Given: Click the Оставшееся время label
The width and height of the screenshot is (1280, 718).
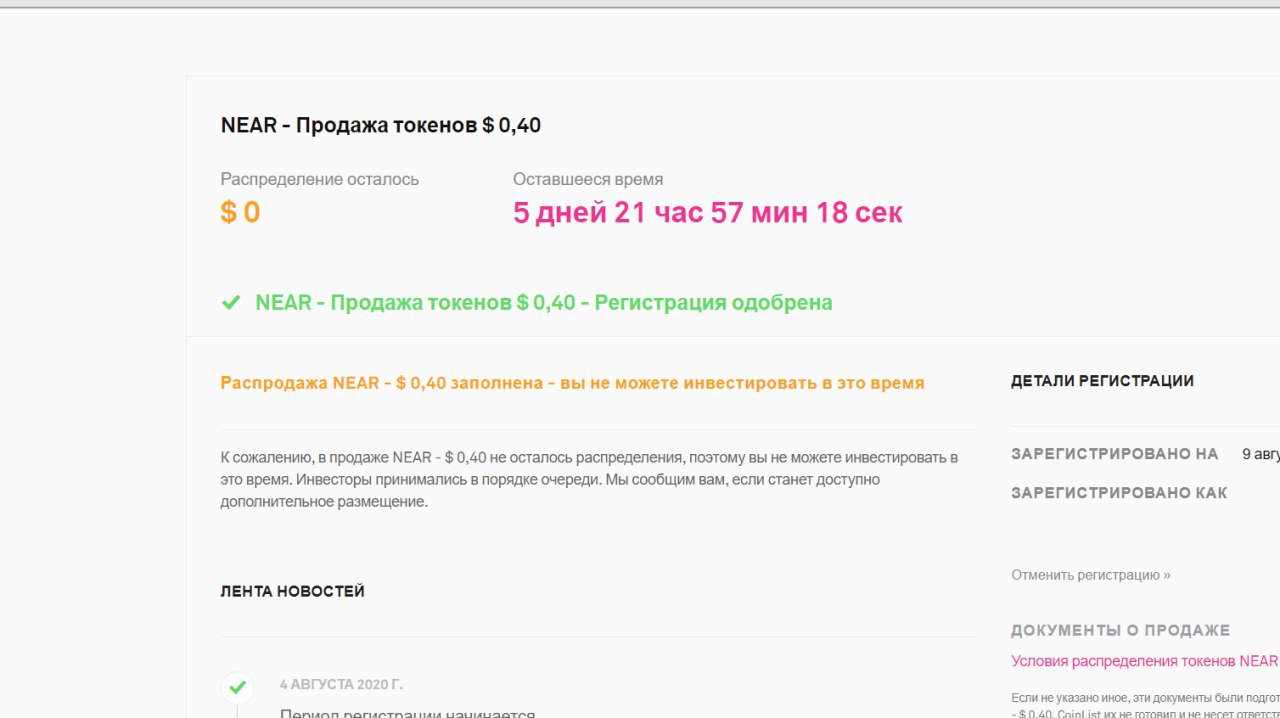Looking at the screenshot, I should click(588, 180).
